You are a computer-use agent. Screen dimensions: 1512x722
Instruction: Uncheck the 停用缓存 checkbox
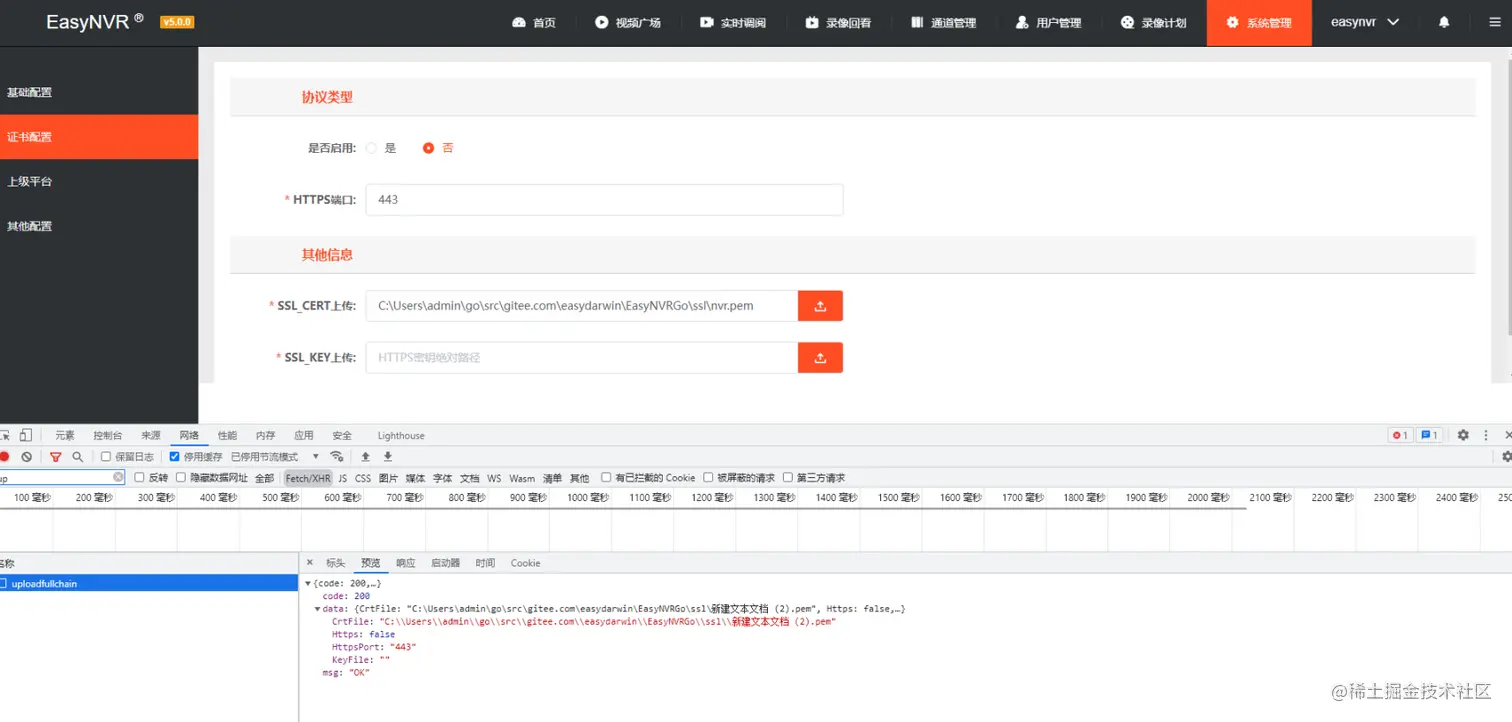174,456
